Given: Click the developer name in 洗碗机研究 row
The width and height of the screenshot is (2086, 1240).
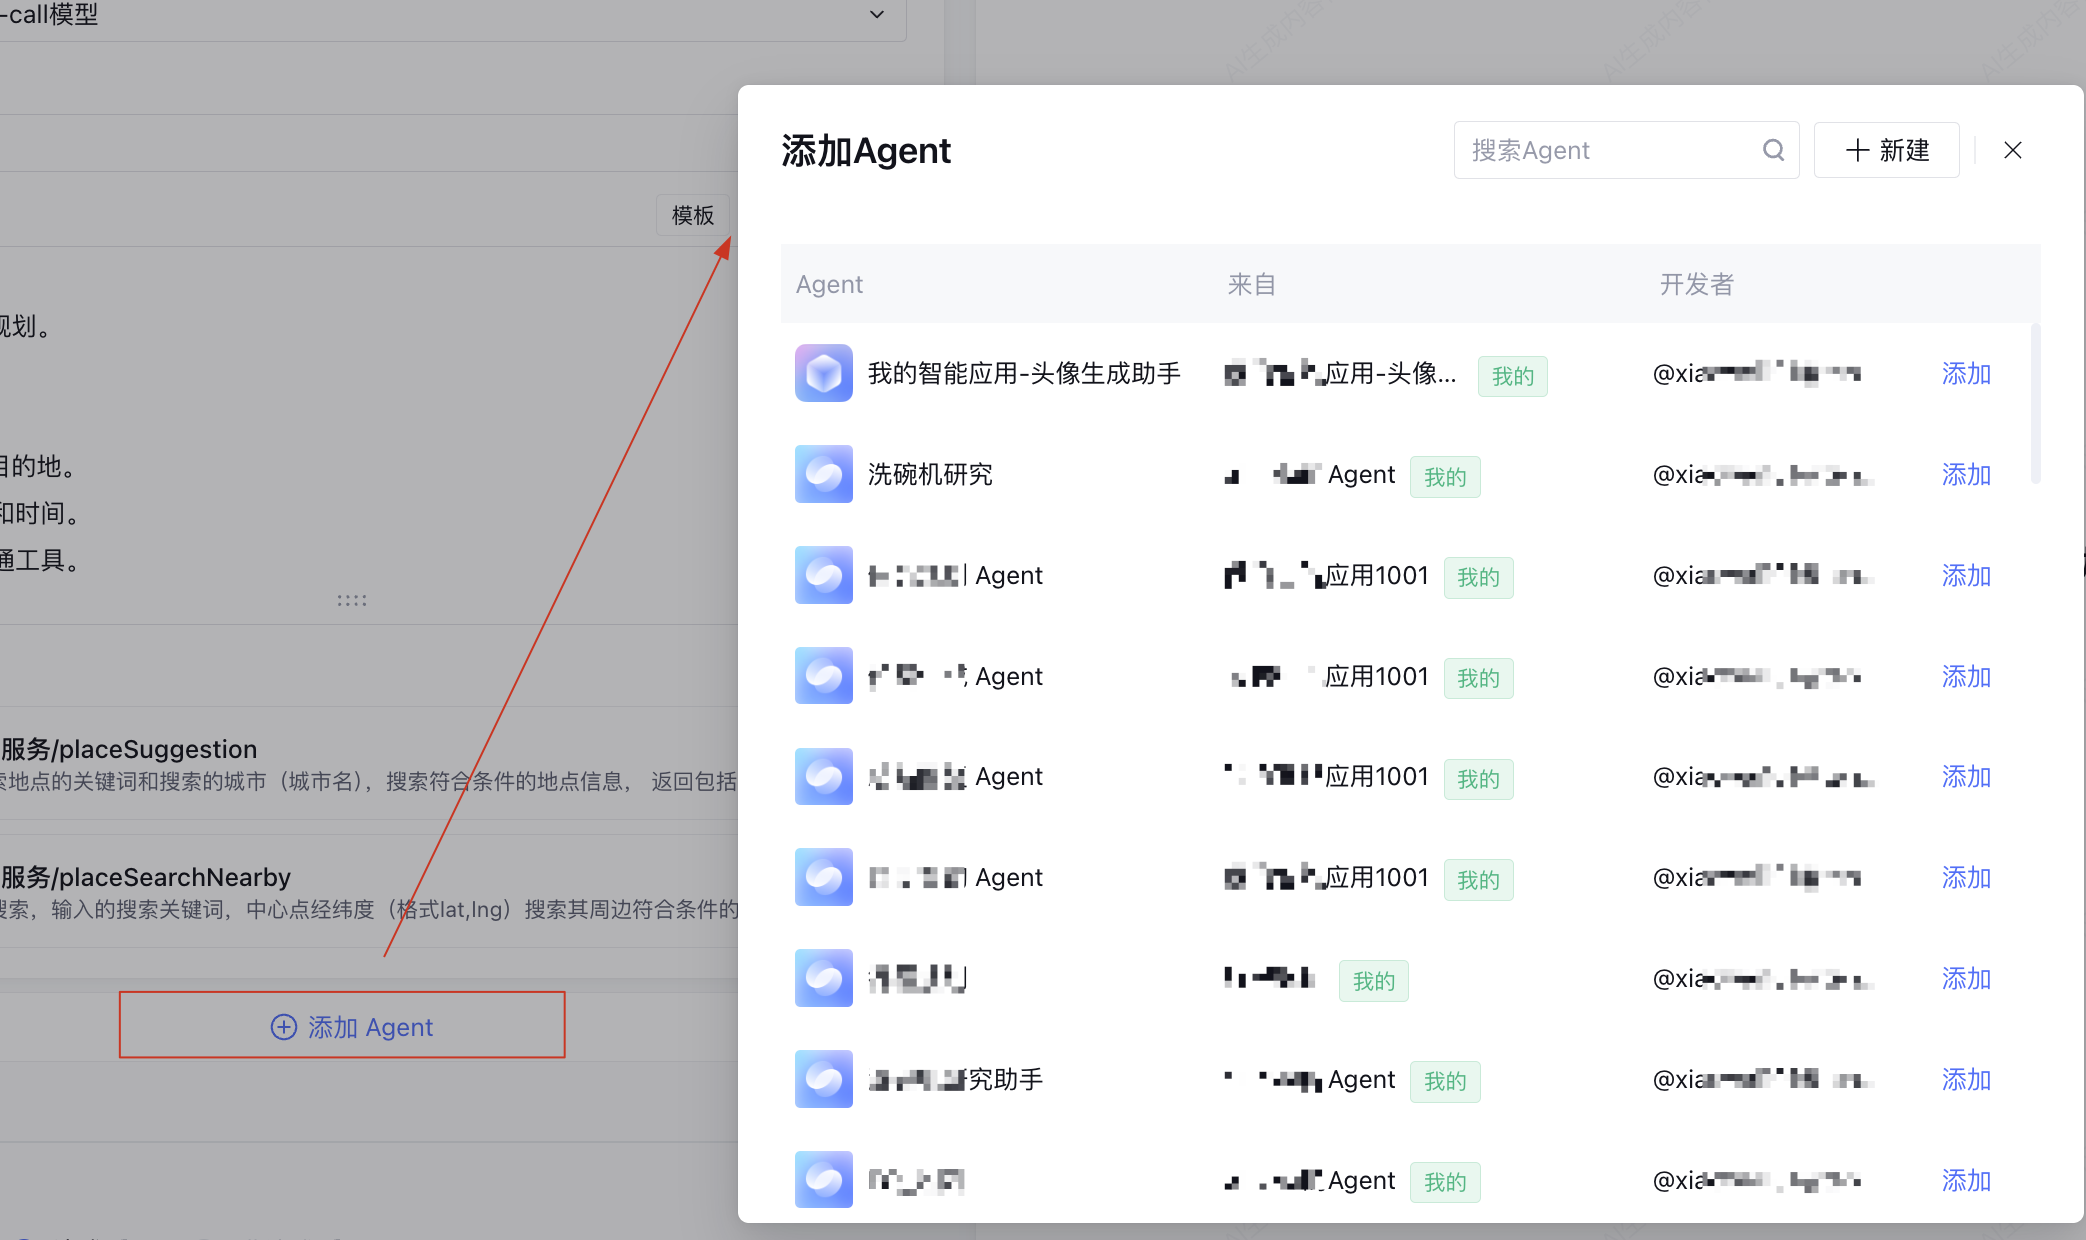Looking at the screenshot, I should coord(1762,475).
